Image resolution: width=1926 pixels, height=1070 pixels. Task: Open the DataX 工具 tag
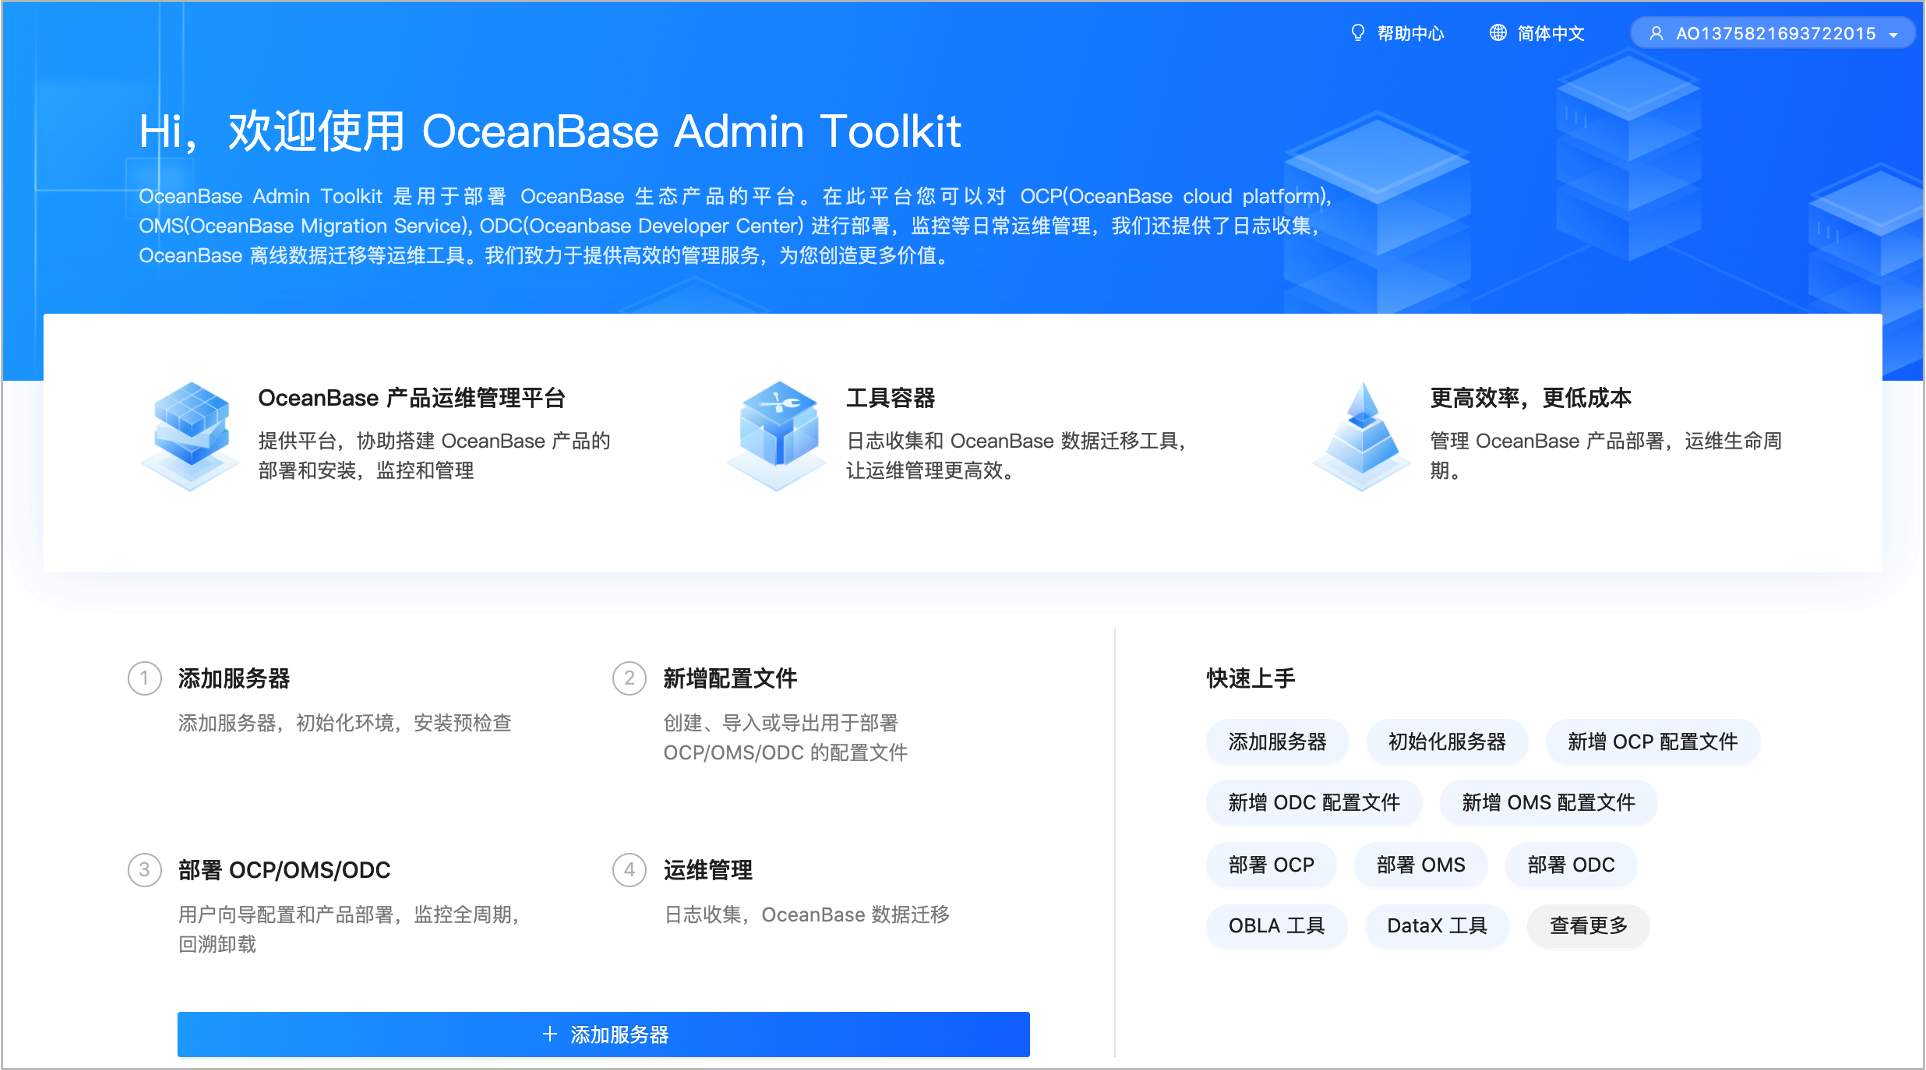point(1436,926)
